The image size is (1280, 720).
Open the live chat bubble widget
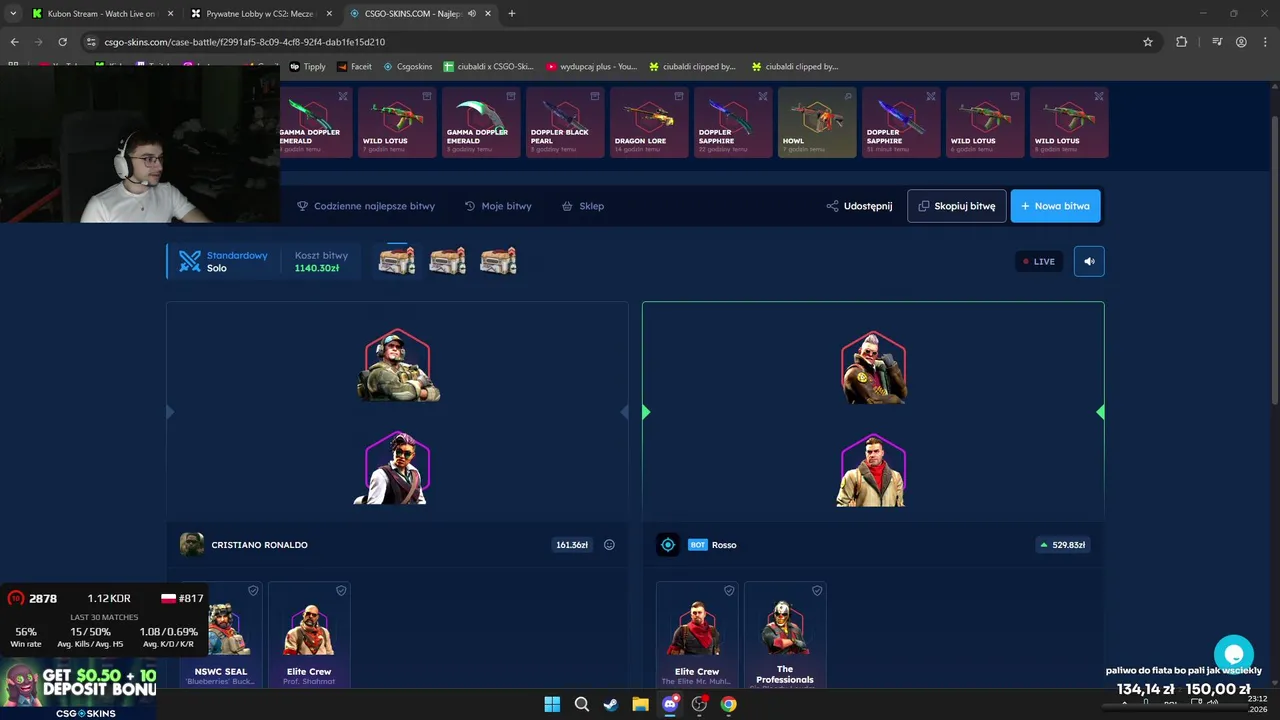point(1233,655)
